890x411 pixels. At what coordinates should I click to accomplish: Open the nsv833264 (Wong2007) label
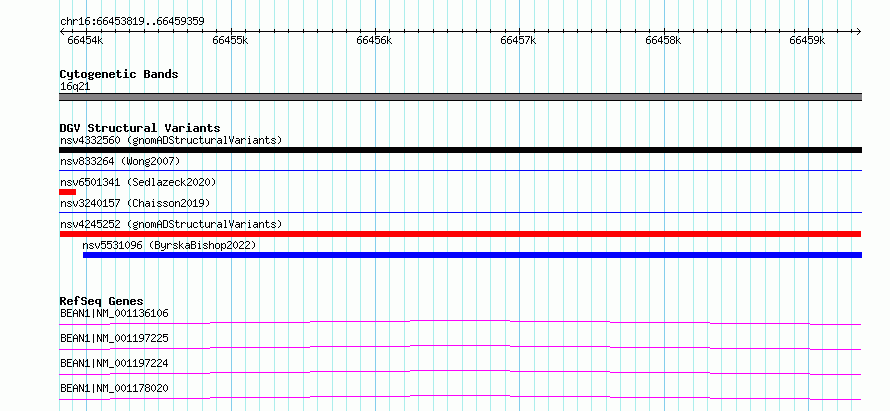120,161
